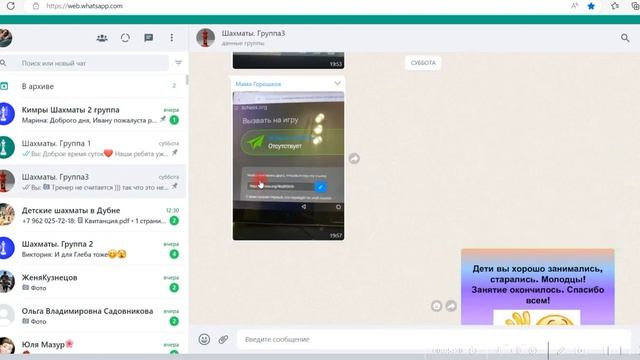Forward the sticker using its arrow icon
The width and height of the screenshot is (640, 360).
[x=451, y=306]
